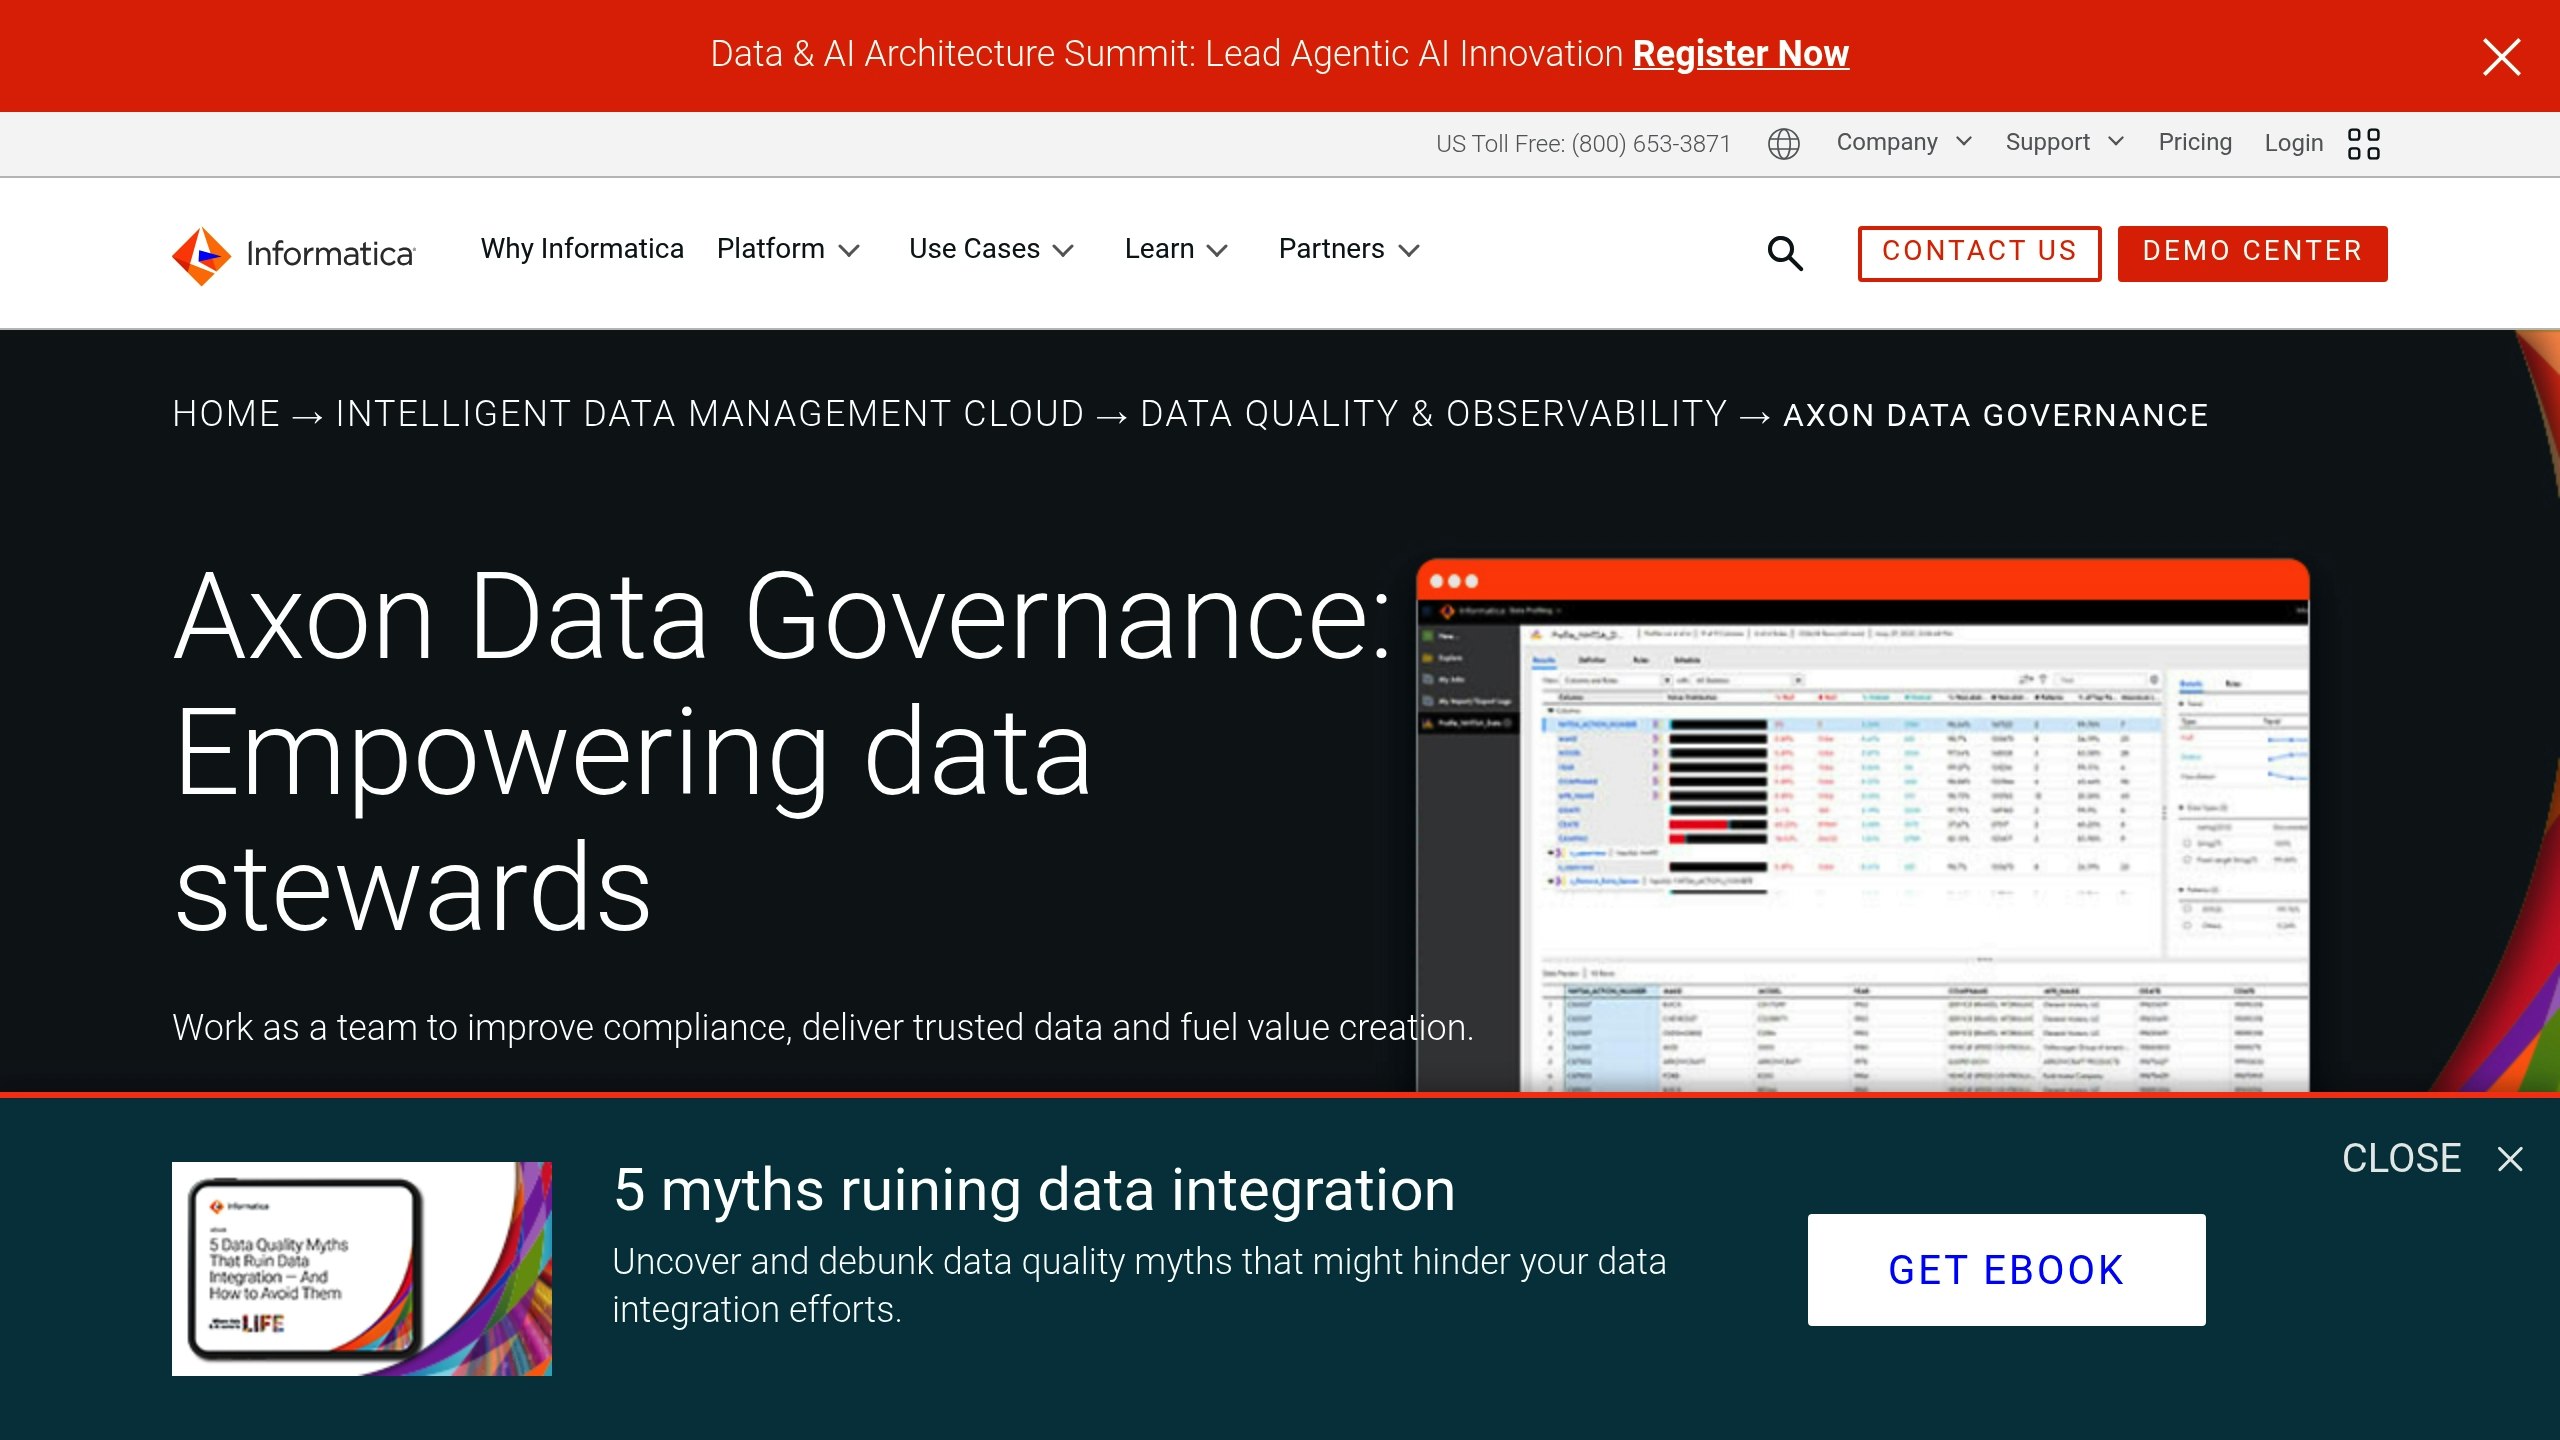Click the search magnifier icon
This screenshot has height=1440, width=2560.
tap(1785, 253)
